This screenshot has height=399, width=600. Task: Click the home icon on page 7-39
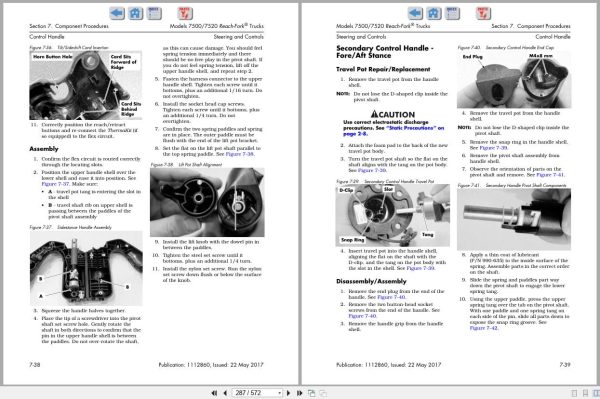tap(434, 13)
